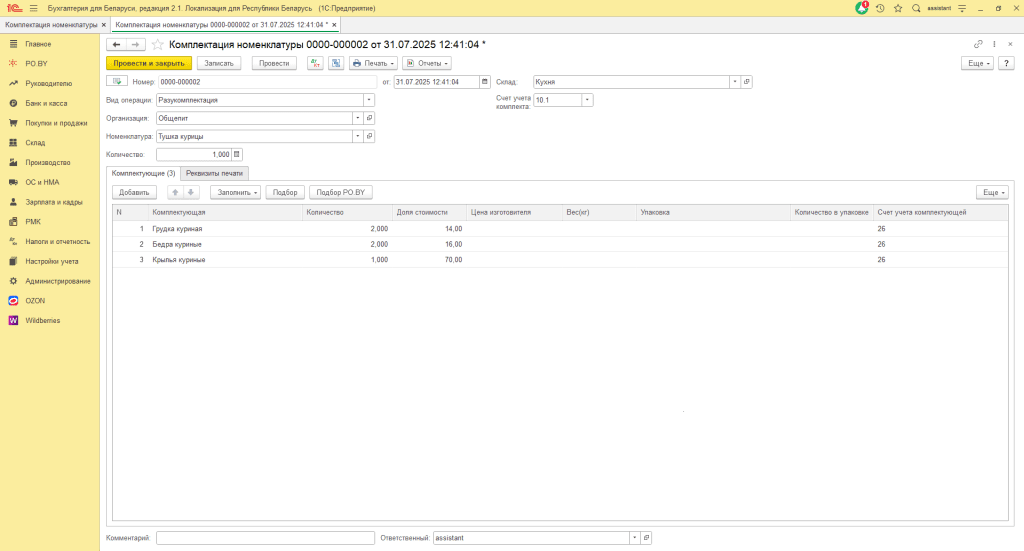Screen dimensions: 1024x551
Task: Open the help question mark button
Action: coord(1006,63)
